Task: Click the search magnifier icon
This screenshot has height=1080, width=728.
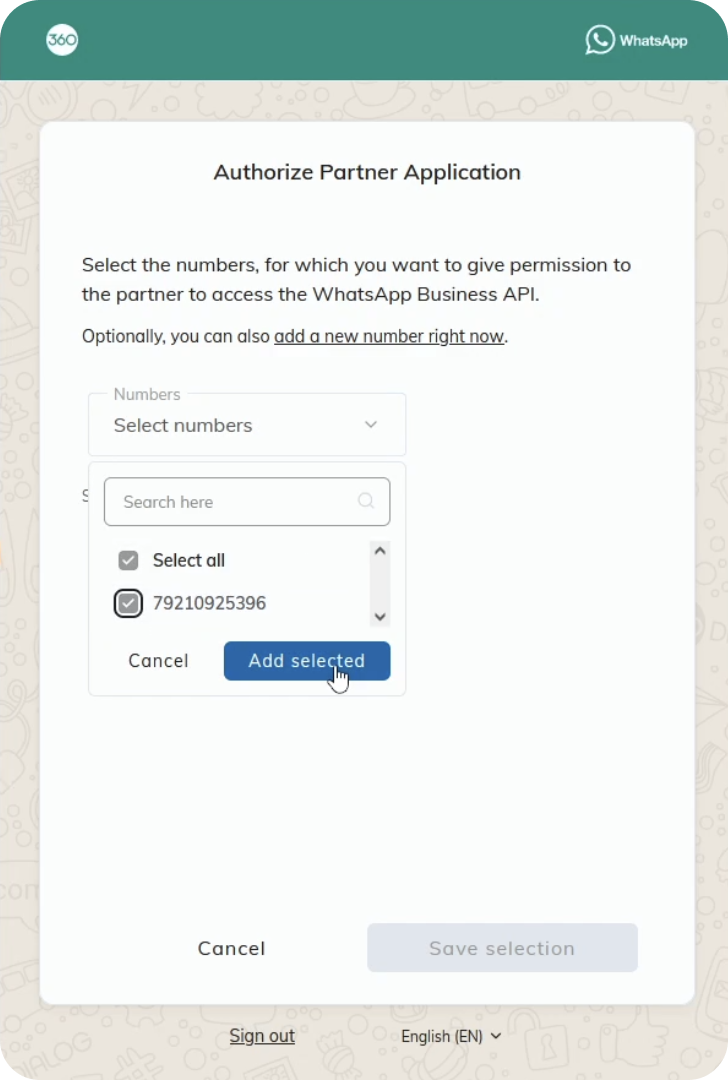Action: (x=366, y=501)
